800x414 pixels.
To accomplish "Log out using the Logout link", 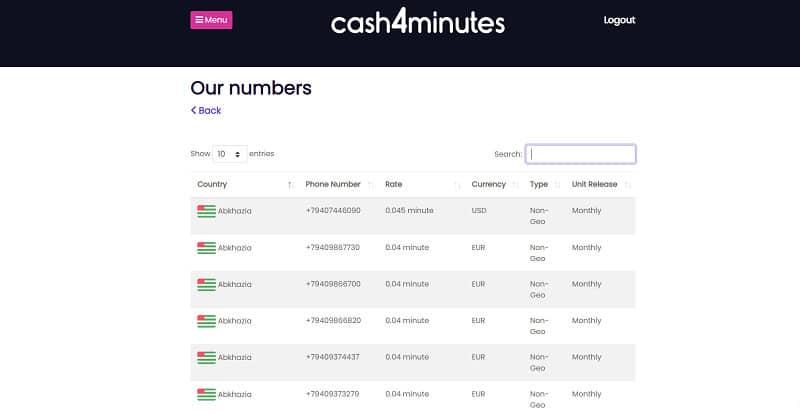I will pyautogui.click(x=619, y=20).
